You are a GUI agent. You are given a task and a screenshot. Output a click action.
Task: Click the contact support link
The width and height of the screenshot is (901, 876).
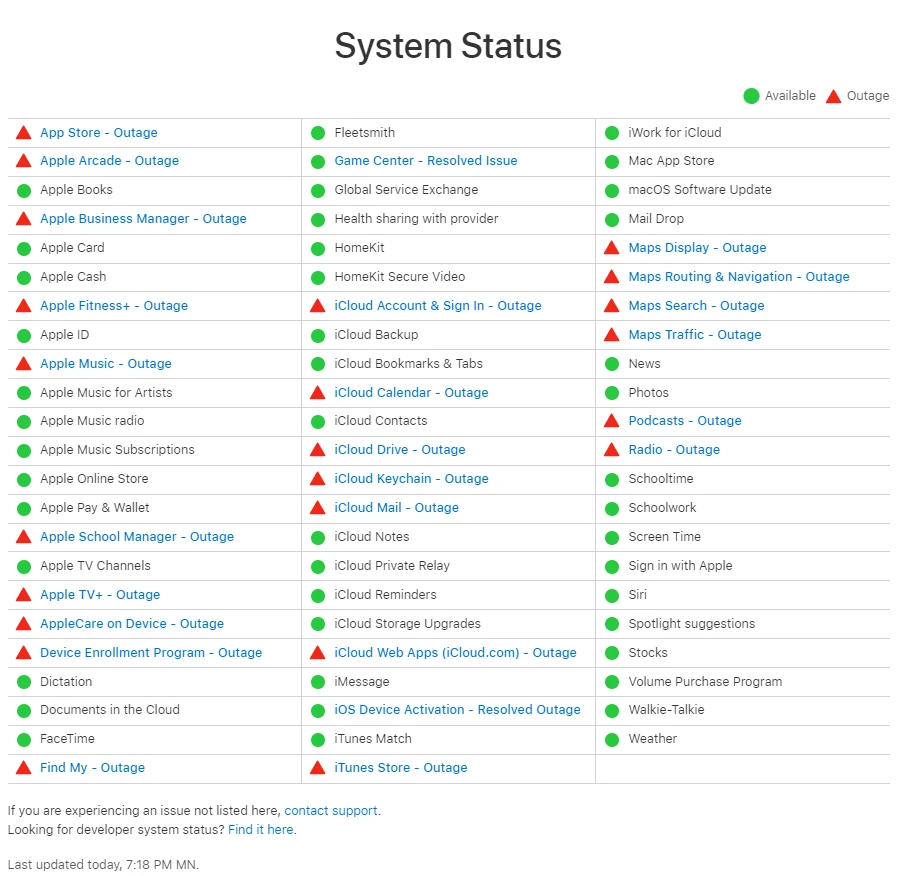click(x=331, y=811)
